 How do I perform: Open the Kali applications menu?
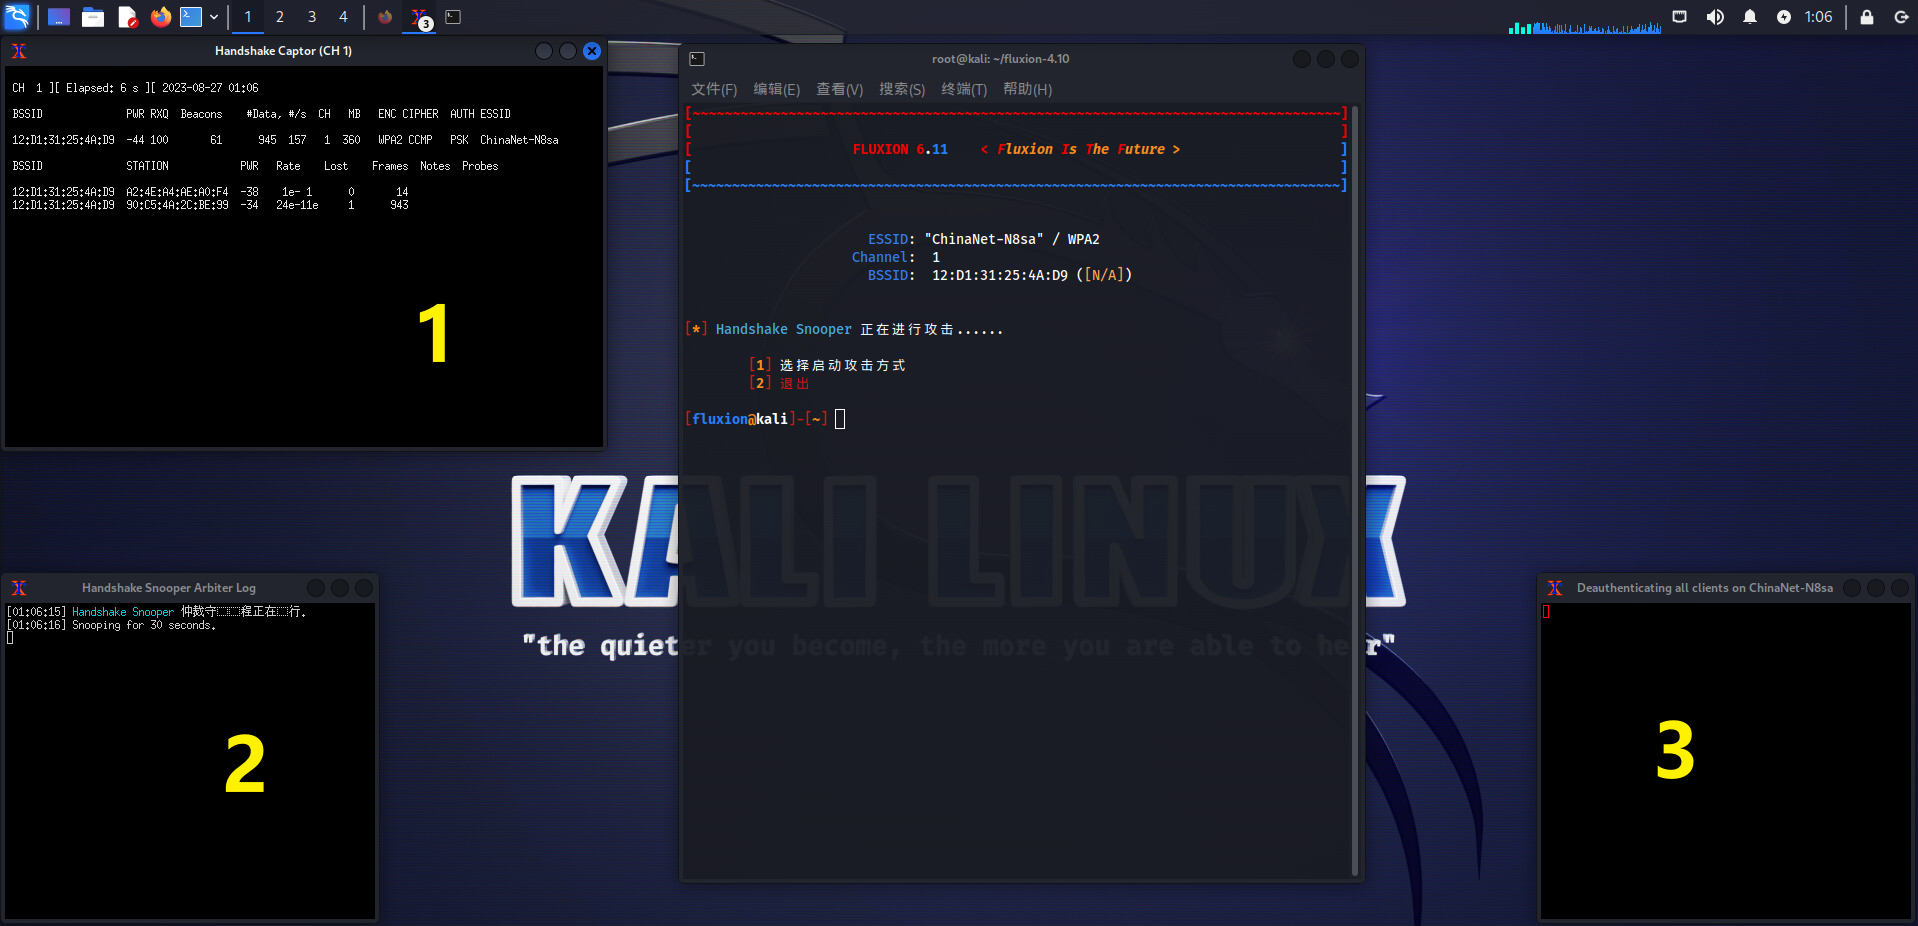coord(17,17)
